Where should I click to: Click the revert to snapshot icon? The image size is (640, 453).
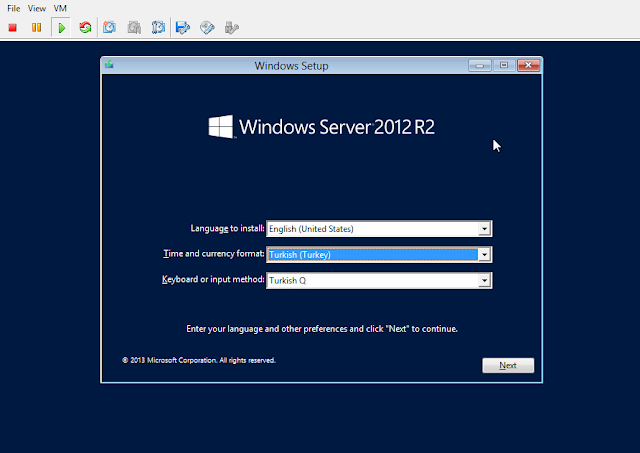[134, 28]
